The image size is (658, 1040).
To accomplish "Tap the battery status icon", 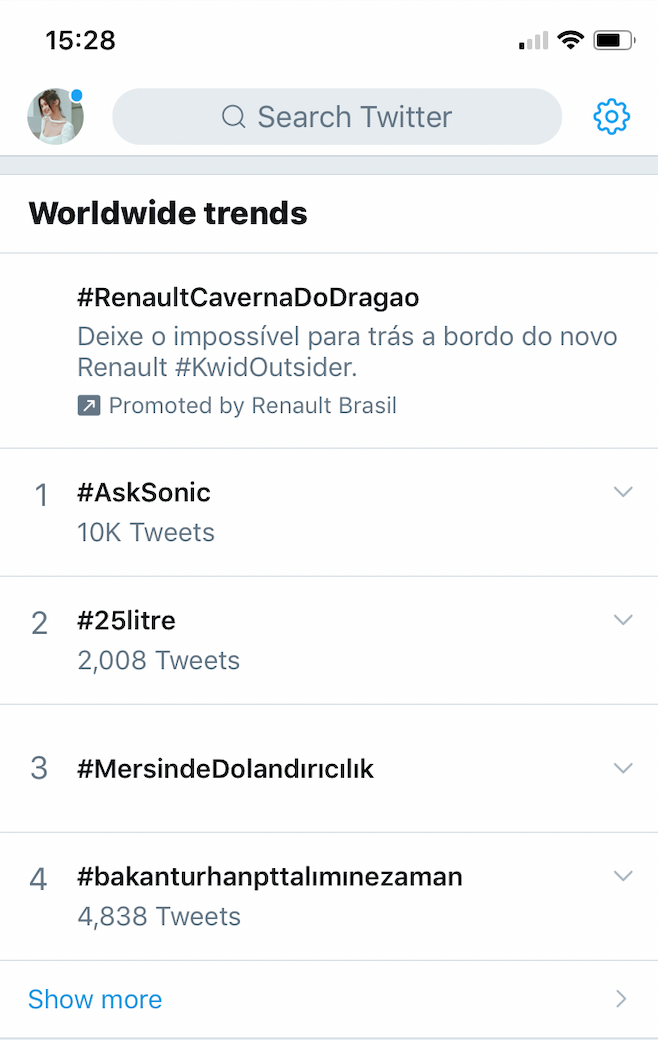I will coord(613,40).
